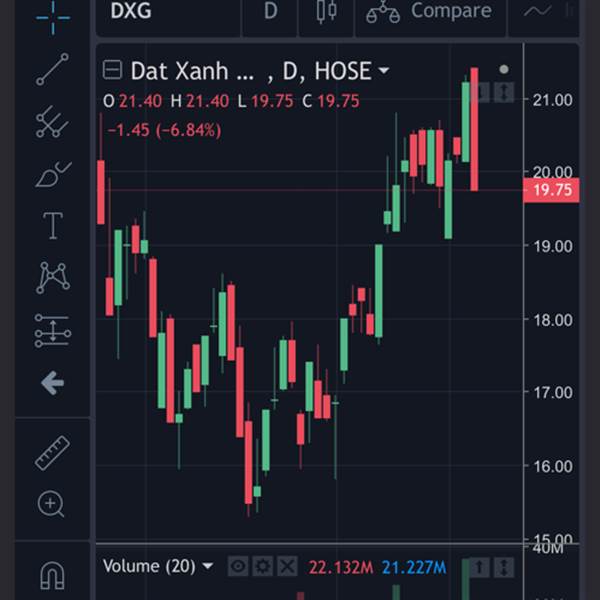Collapse the Dat Xanh legend box

112,70
